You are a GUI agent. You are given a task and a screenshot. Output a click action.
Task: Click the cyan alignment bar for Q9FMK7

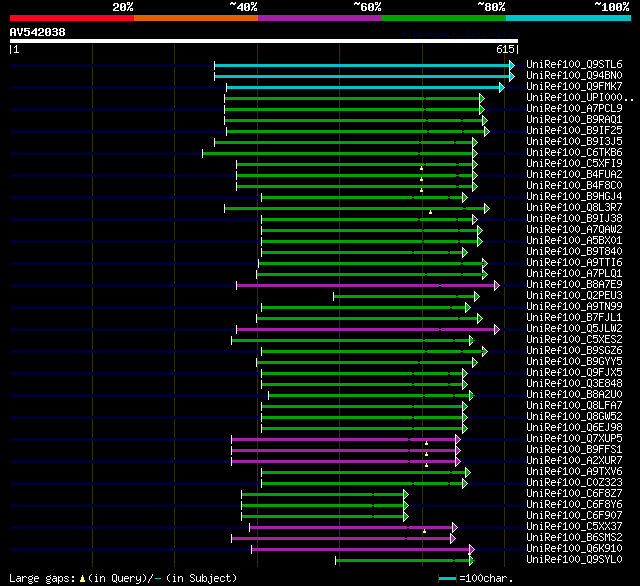(x=363, y=87)
